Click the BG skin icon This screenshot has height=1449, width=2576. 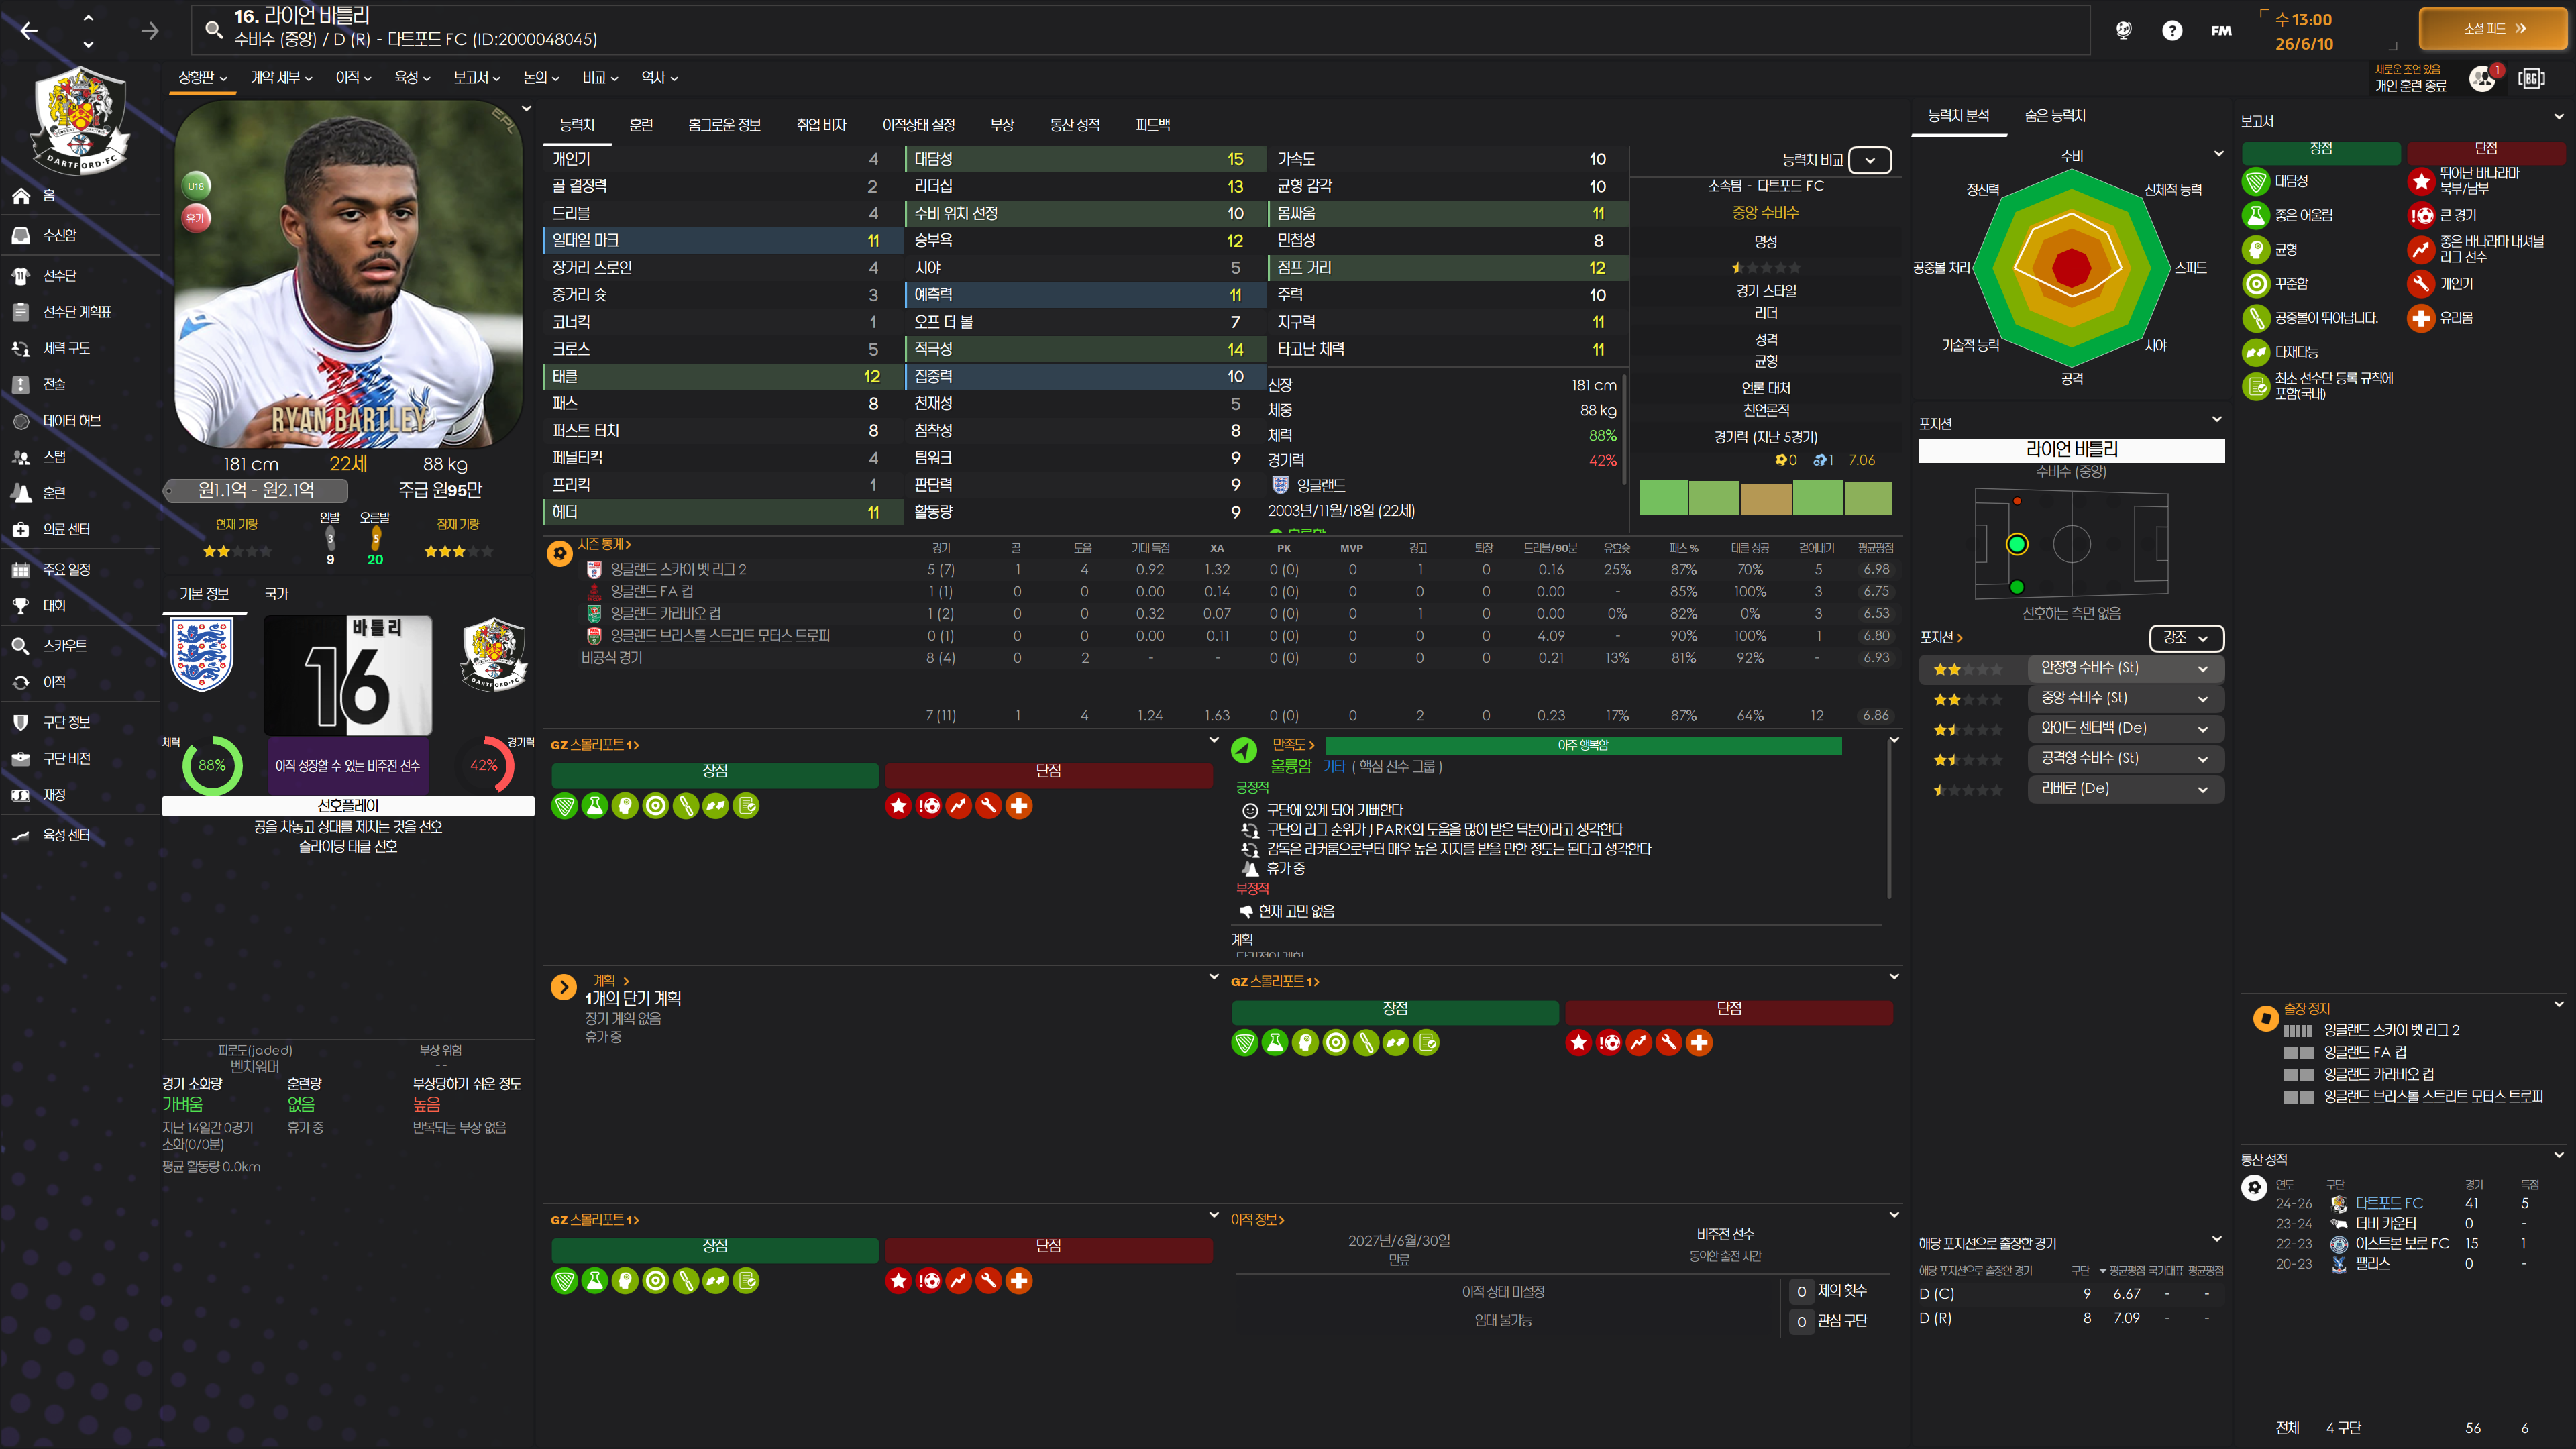pyautogui.click(x=2531, y=78)
